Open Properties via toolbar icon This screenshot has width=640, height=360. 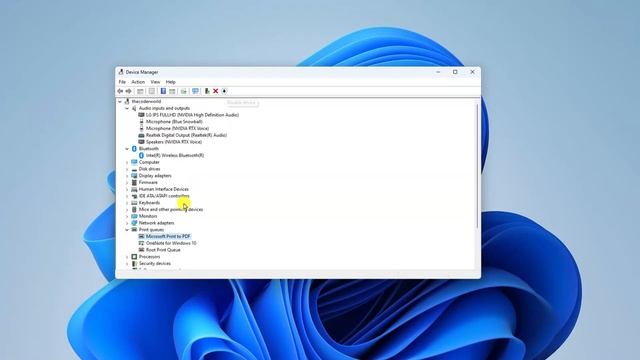[x=152, y=91]
